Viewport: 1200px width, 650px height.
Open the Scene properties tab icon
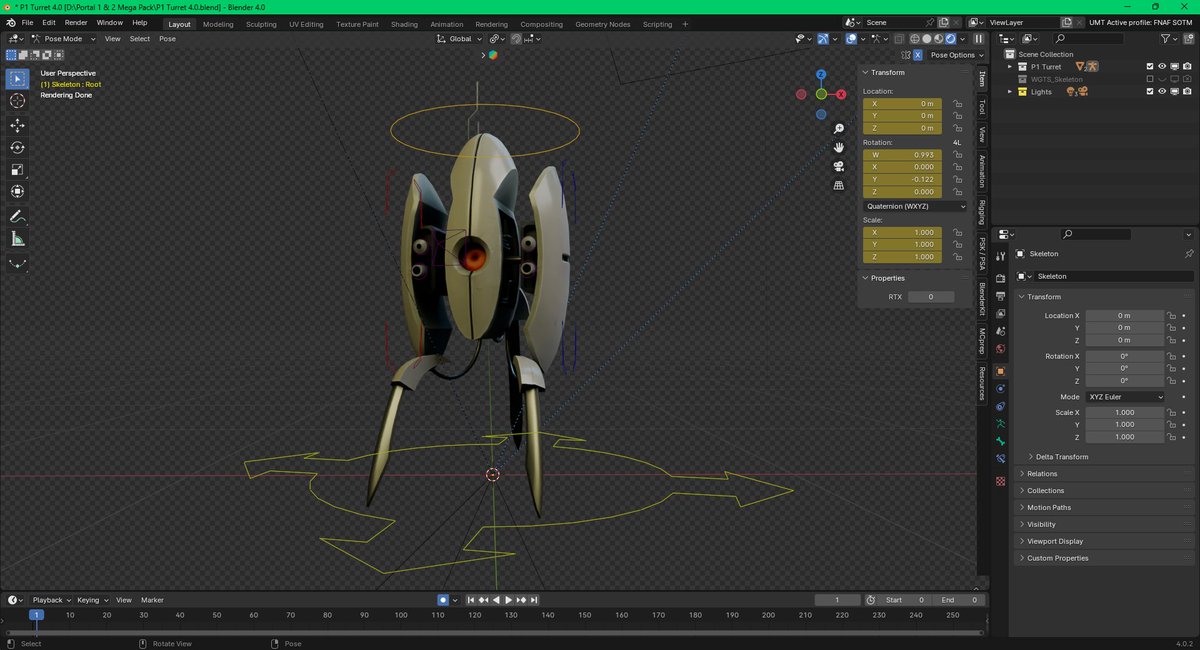click(x=1001, y=331)
